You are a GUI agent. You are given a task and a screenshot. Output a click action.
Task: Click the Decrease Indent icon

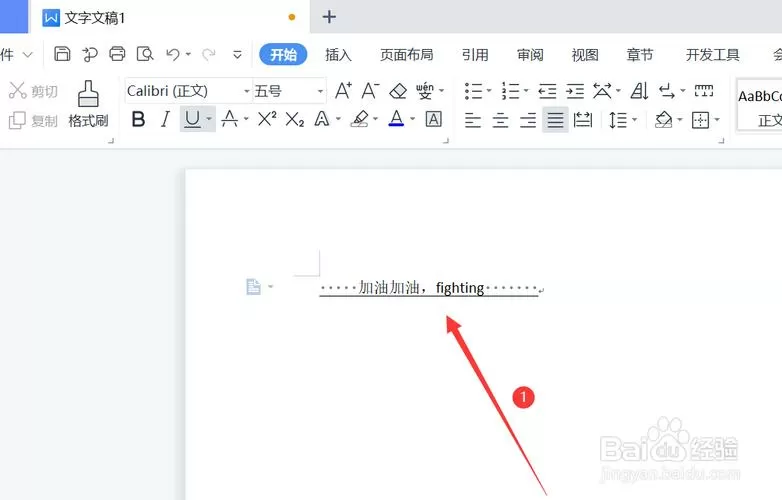(x=547, y=91)
